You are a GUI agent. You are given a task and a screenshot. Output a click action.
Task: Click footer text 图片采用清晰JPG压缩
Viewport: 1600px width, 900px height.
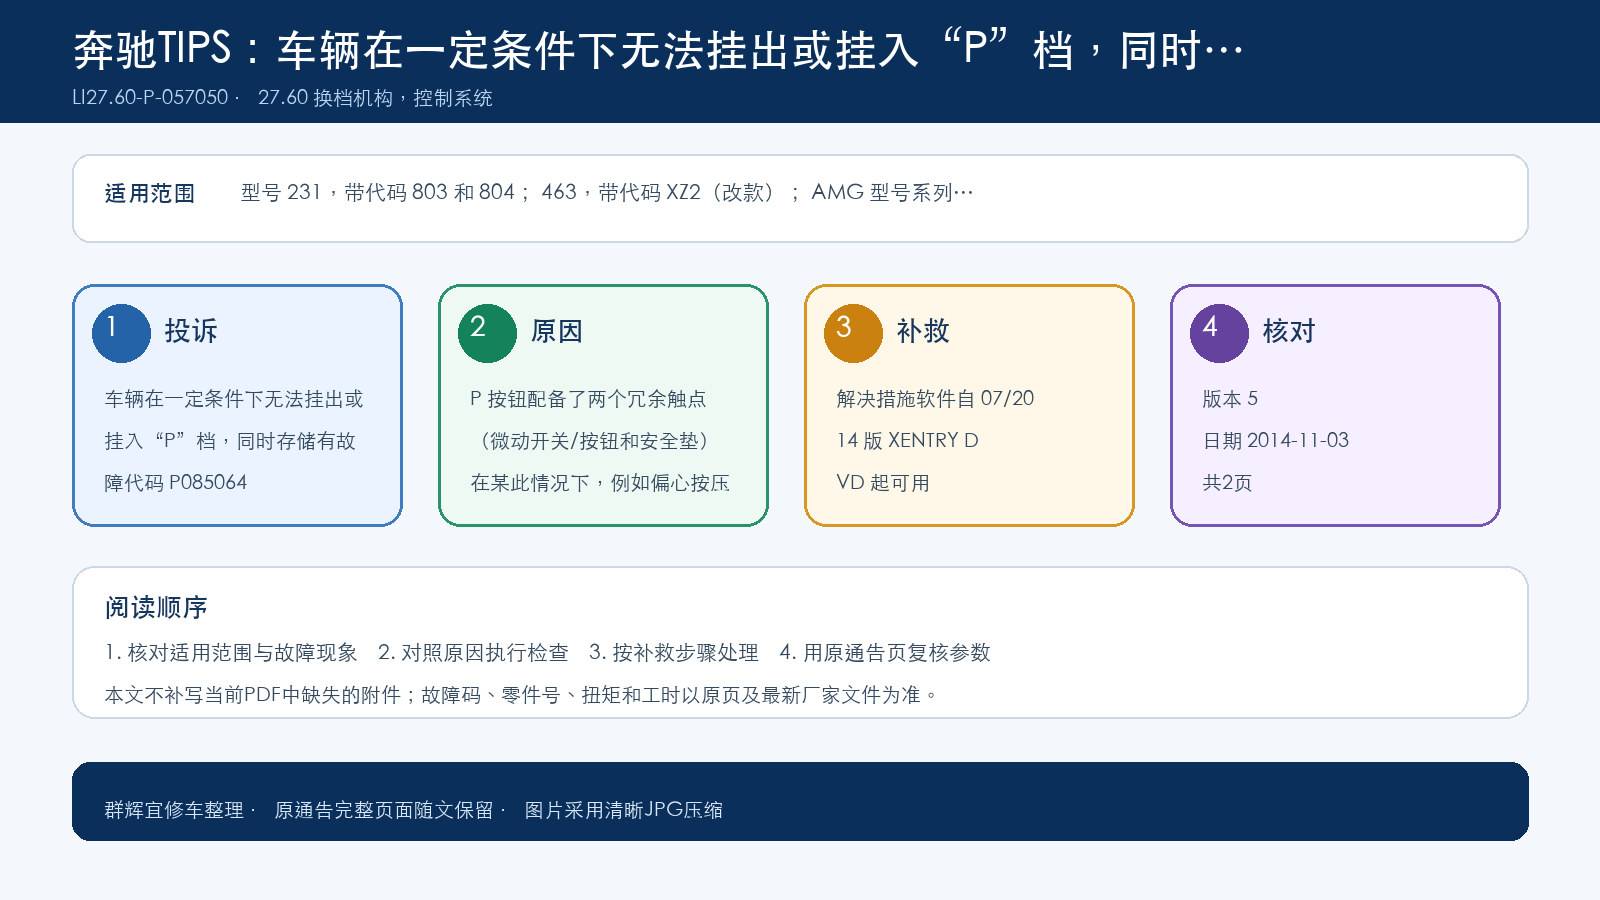pos(624,810)
